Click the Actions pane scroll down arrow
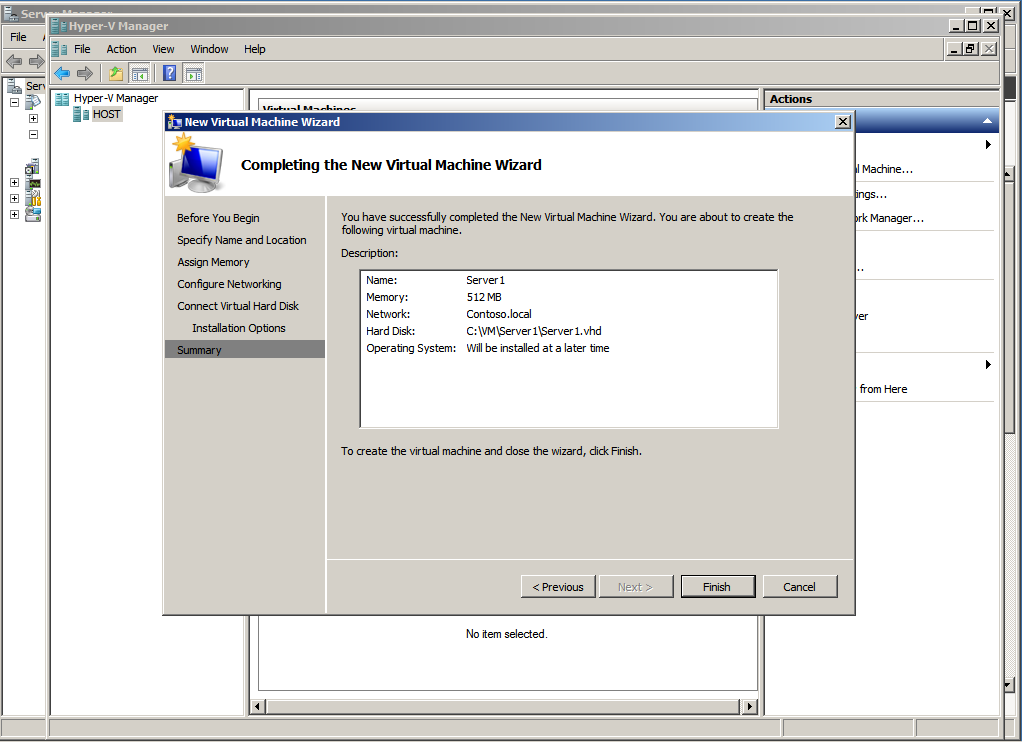This screenshot has height=743, width=1022. pyautogui.click(x=1009, y=685)
